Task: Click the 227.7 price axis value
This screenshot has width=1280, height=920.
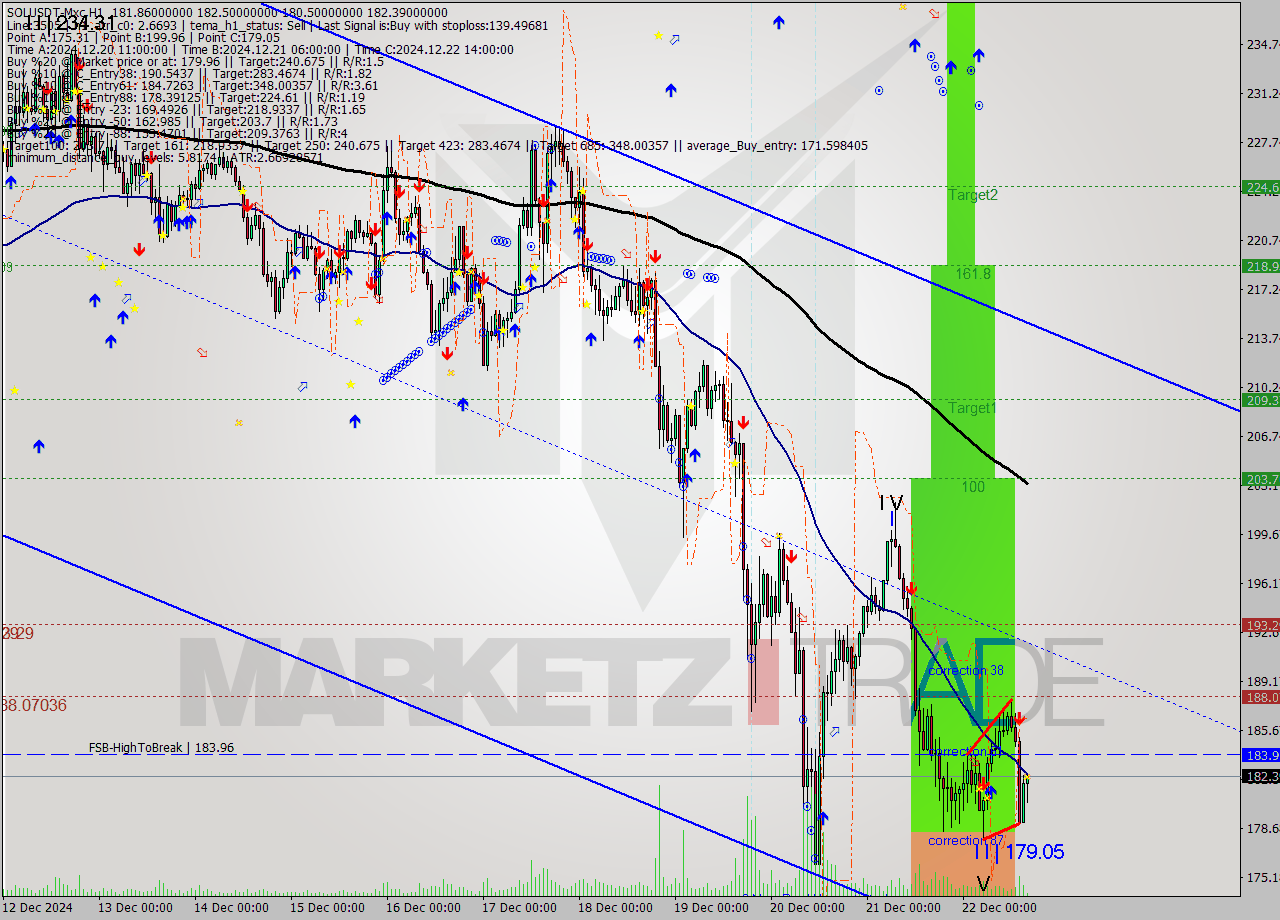Action: tap(1262, 142)
